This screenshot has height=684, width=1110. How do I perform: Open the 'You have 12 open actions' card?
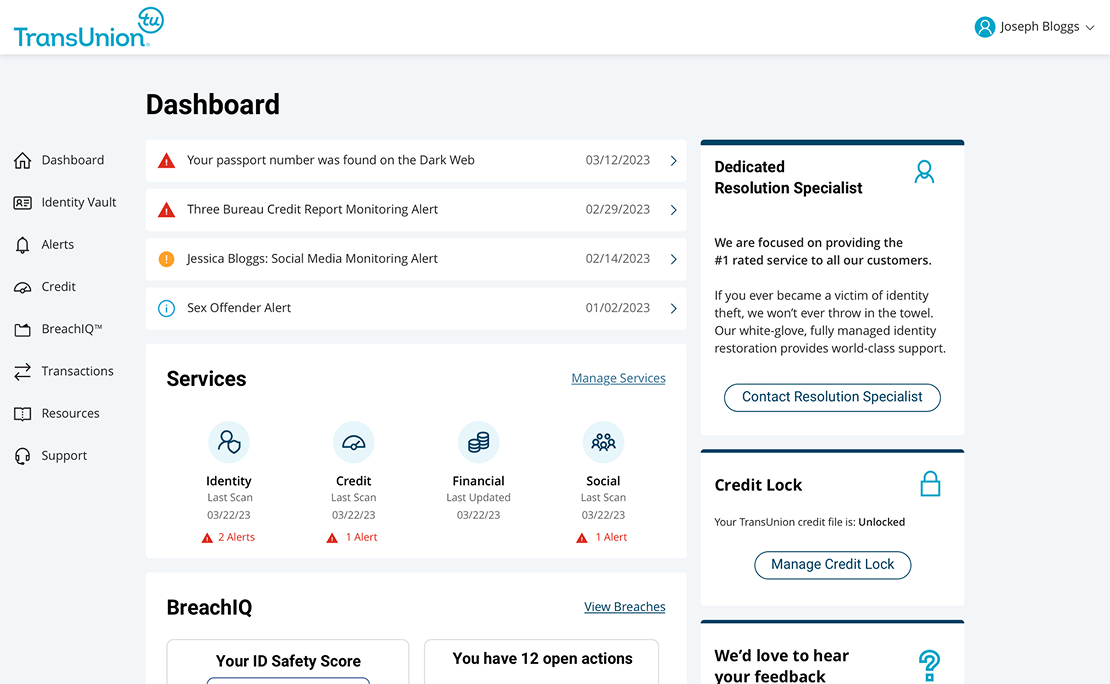click(542, 662)
